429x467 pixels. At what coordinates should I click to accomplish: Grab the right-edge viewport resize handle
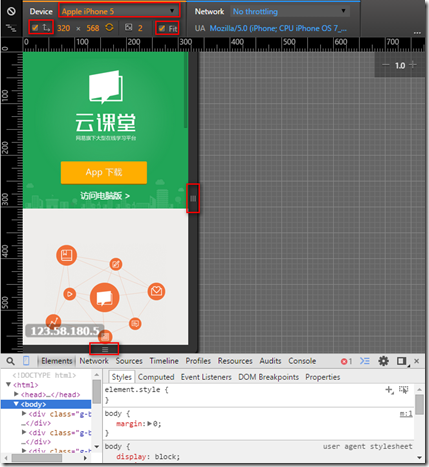pyautogui.click(x=193, y=199)
